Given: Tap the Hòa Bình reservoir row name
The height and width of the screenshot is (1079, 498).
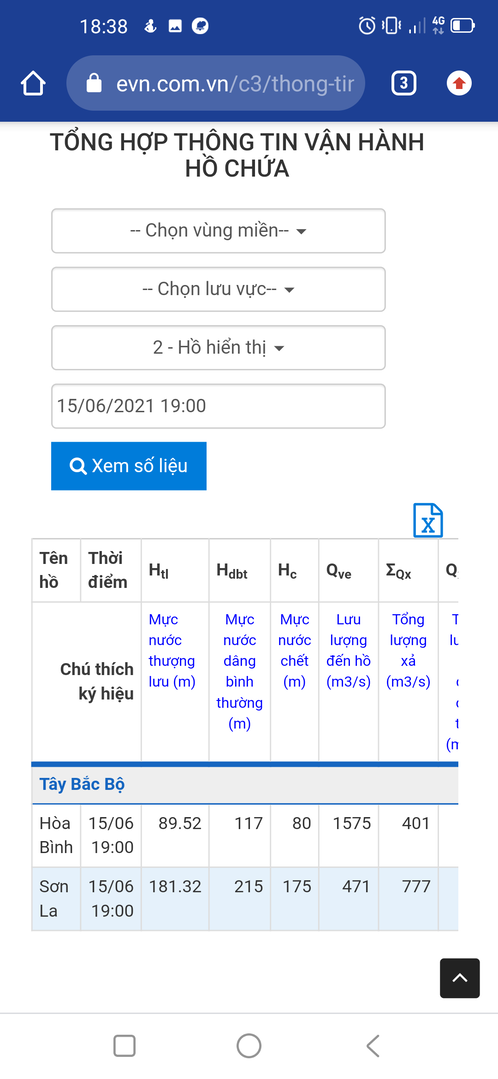Looking at the screenshot, I should tap(56, 835).
